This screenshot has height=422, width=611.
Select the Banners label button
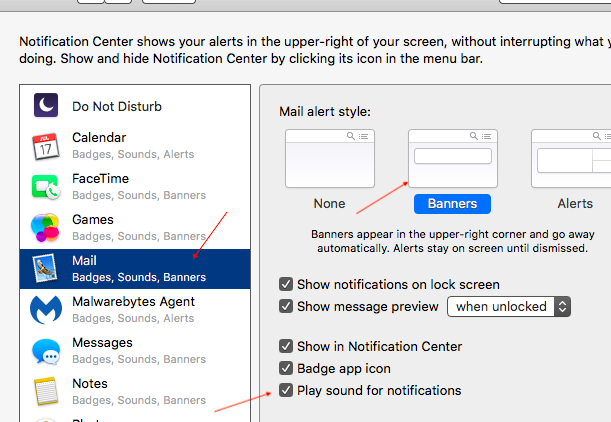pos(452,204)
